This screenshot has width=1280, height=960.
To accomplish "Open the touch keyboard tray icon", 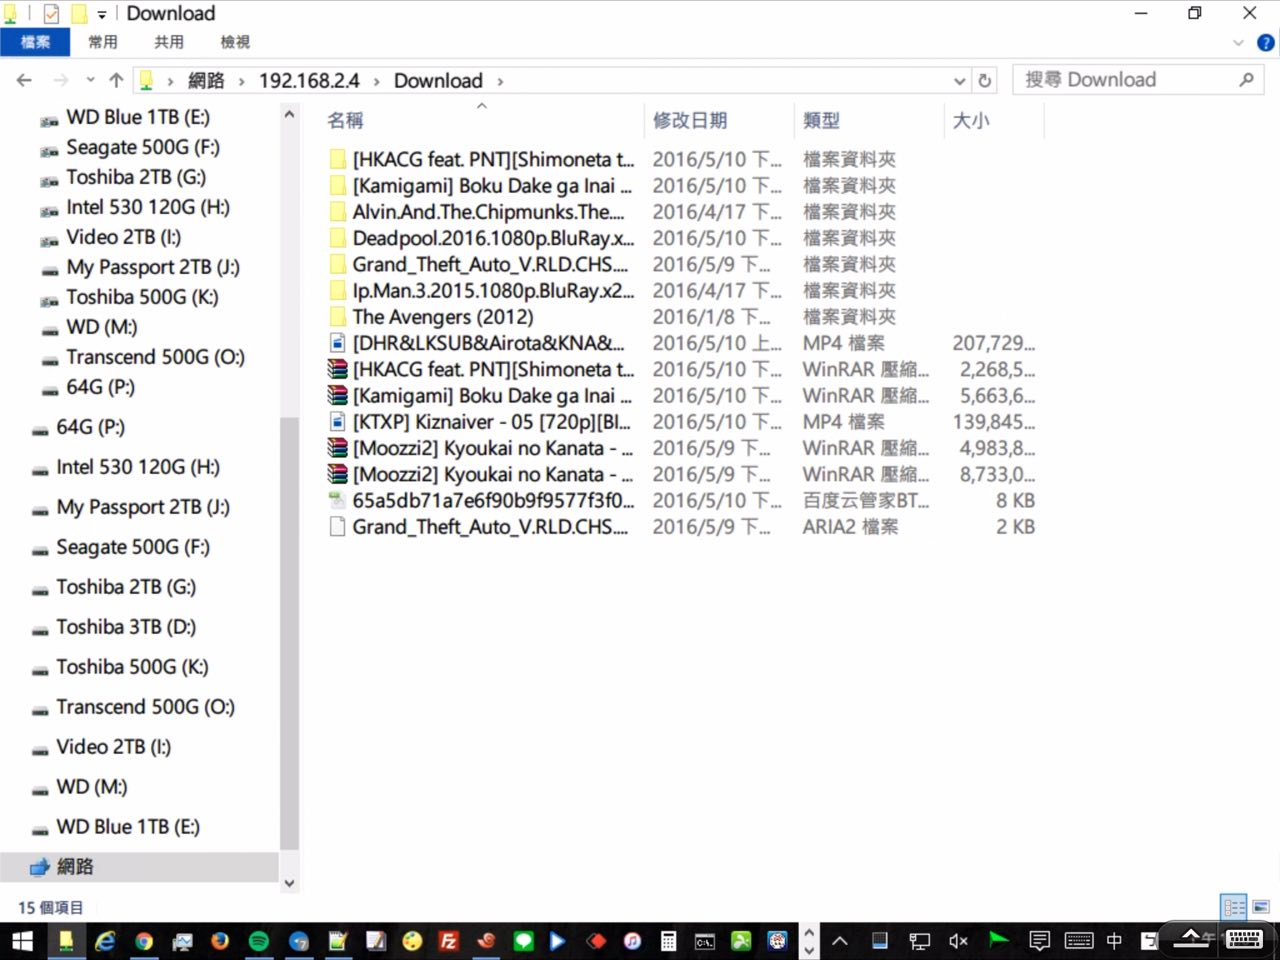I will click(1079, 941).
